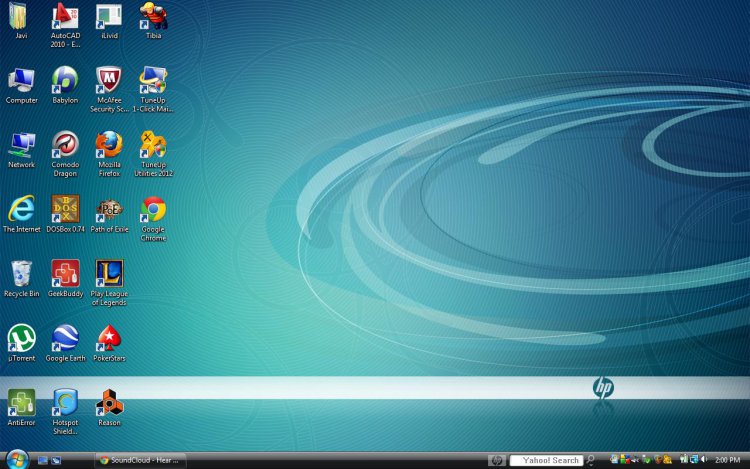Open the iLivid desktop shortcut
The width and height of the screenshot is (750, 469).
pos(109,21)
